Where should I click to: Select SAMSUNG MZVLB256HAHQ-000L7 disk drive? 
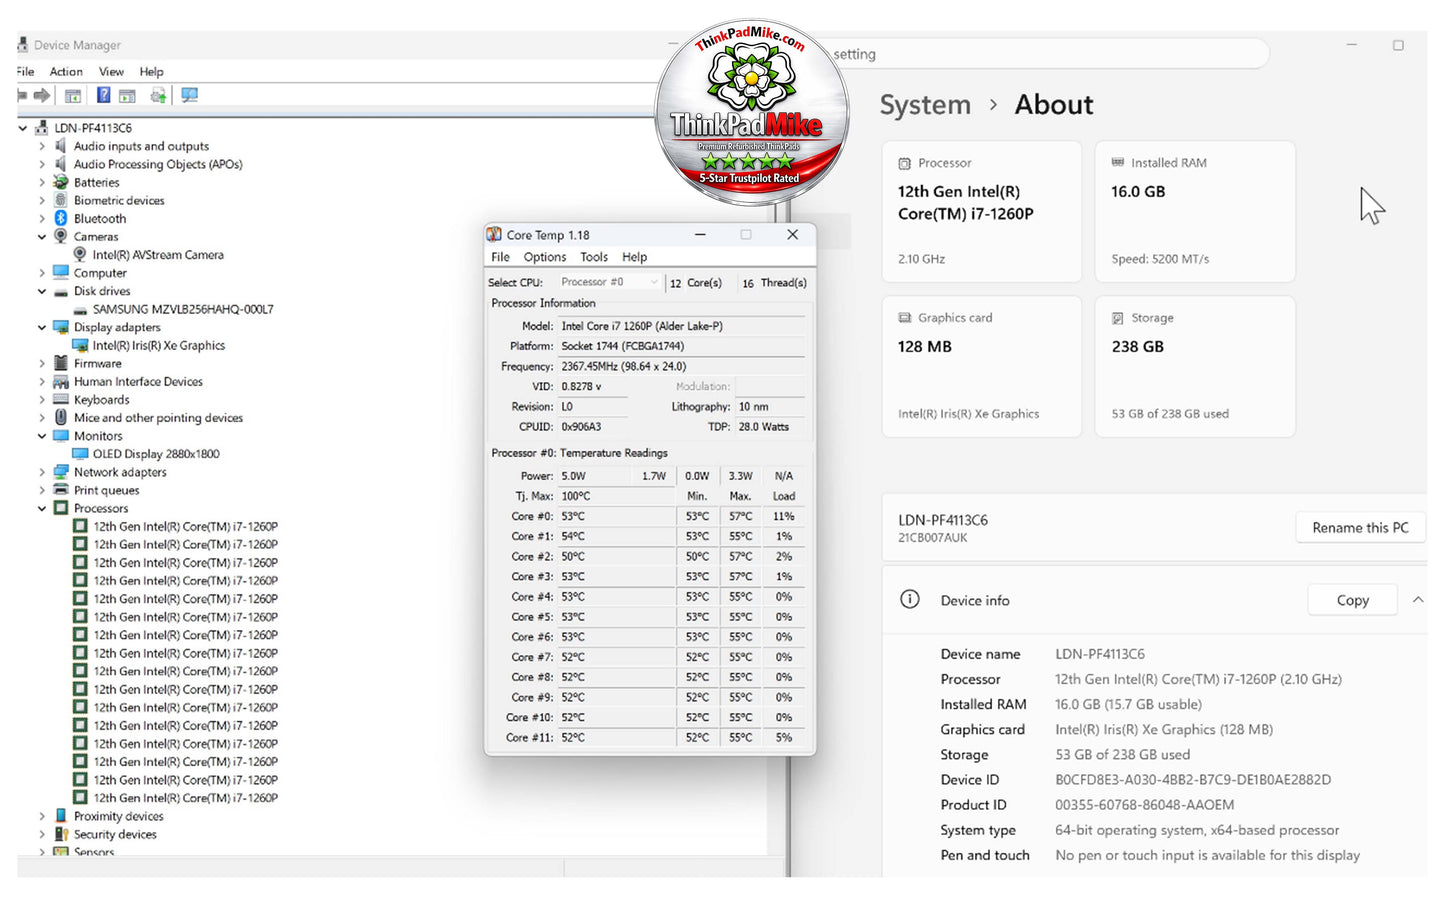click(183, 310)
